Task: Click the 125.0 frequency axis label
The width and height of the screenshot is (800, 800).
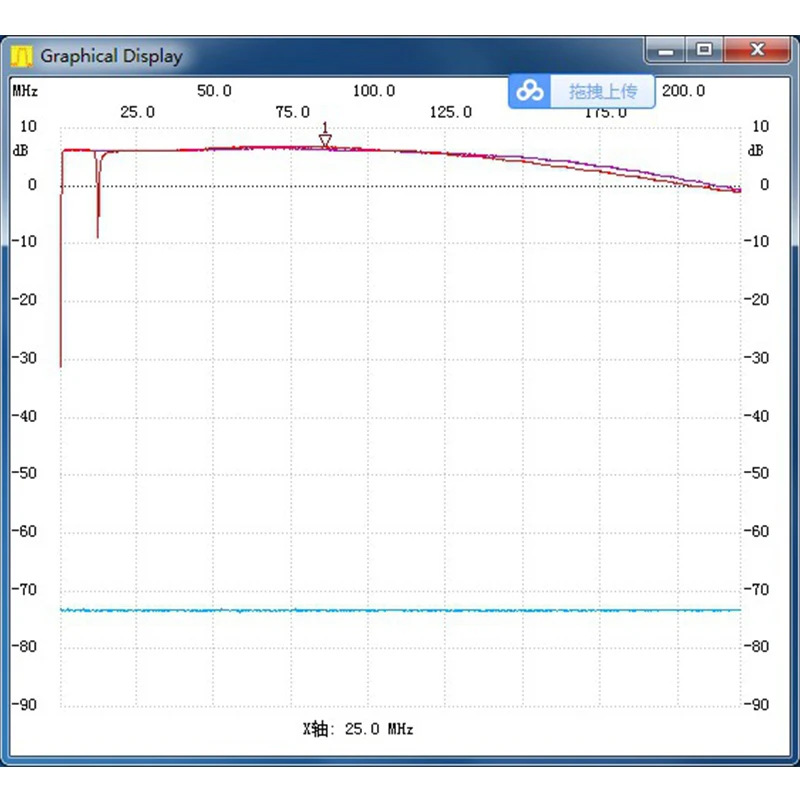Action: (451, 112)
